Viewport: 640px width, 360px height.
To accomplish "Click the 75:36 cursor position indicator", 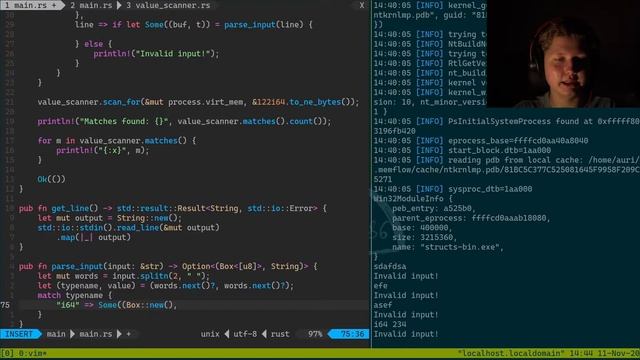I will 352,334.
